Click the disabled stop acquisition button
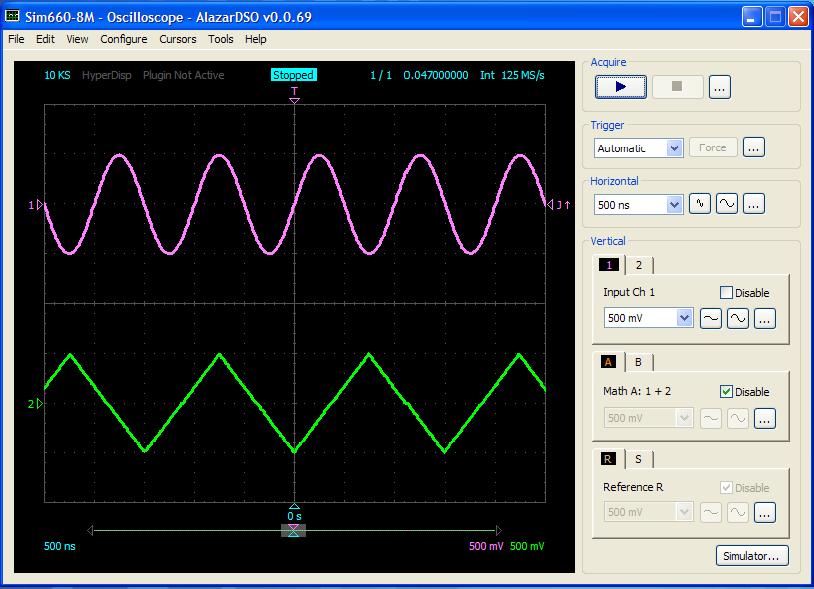Viewport: 814px width, 589px height. point(677,87)
